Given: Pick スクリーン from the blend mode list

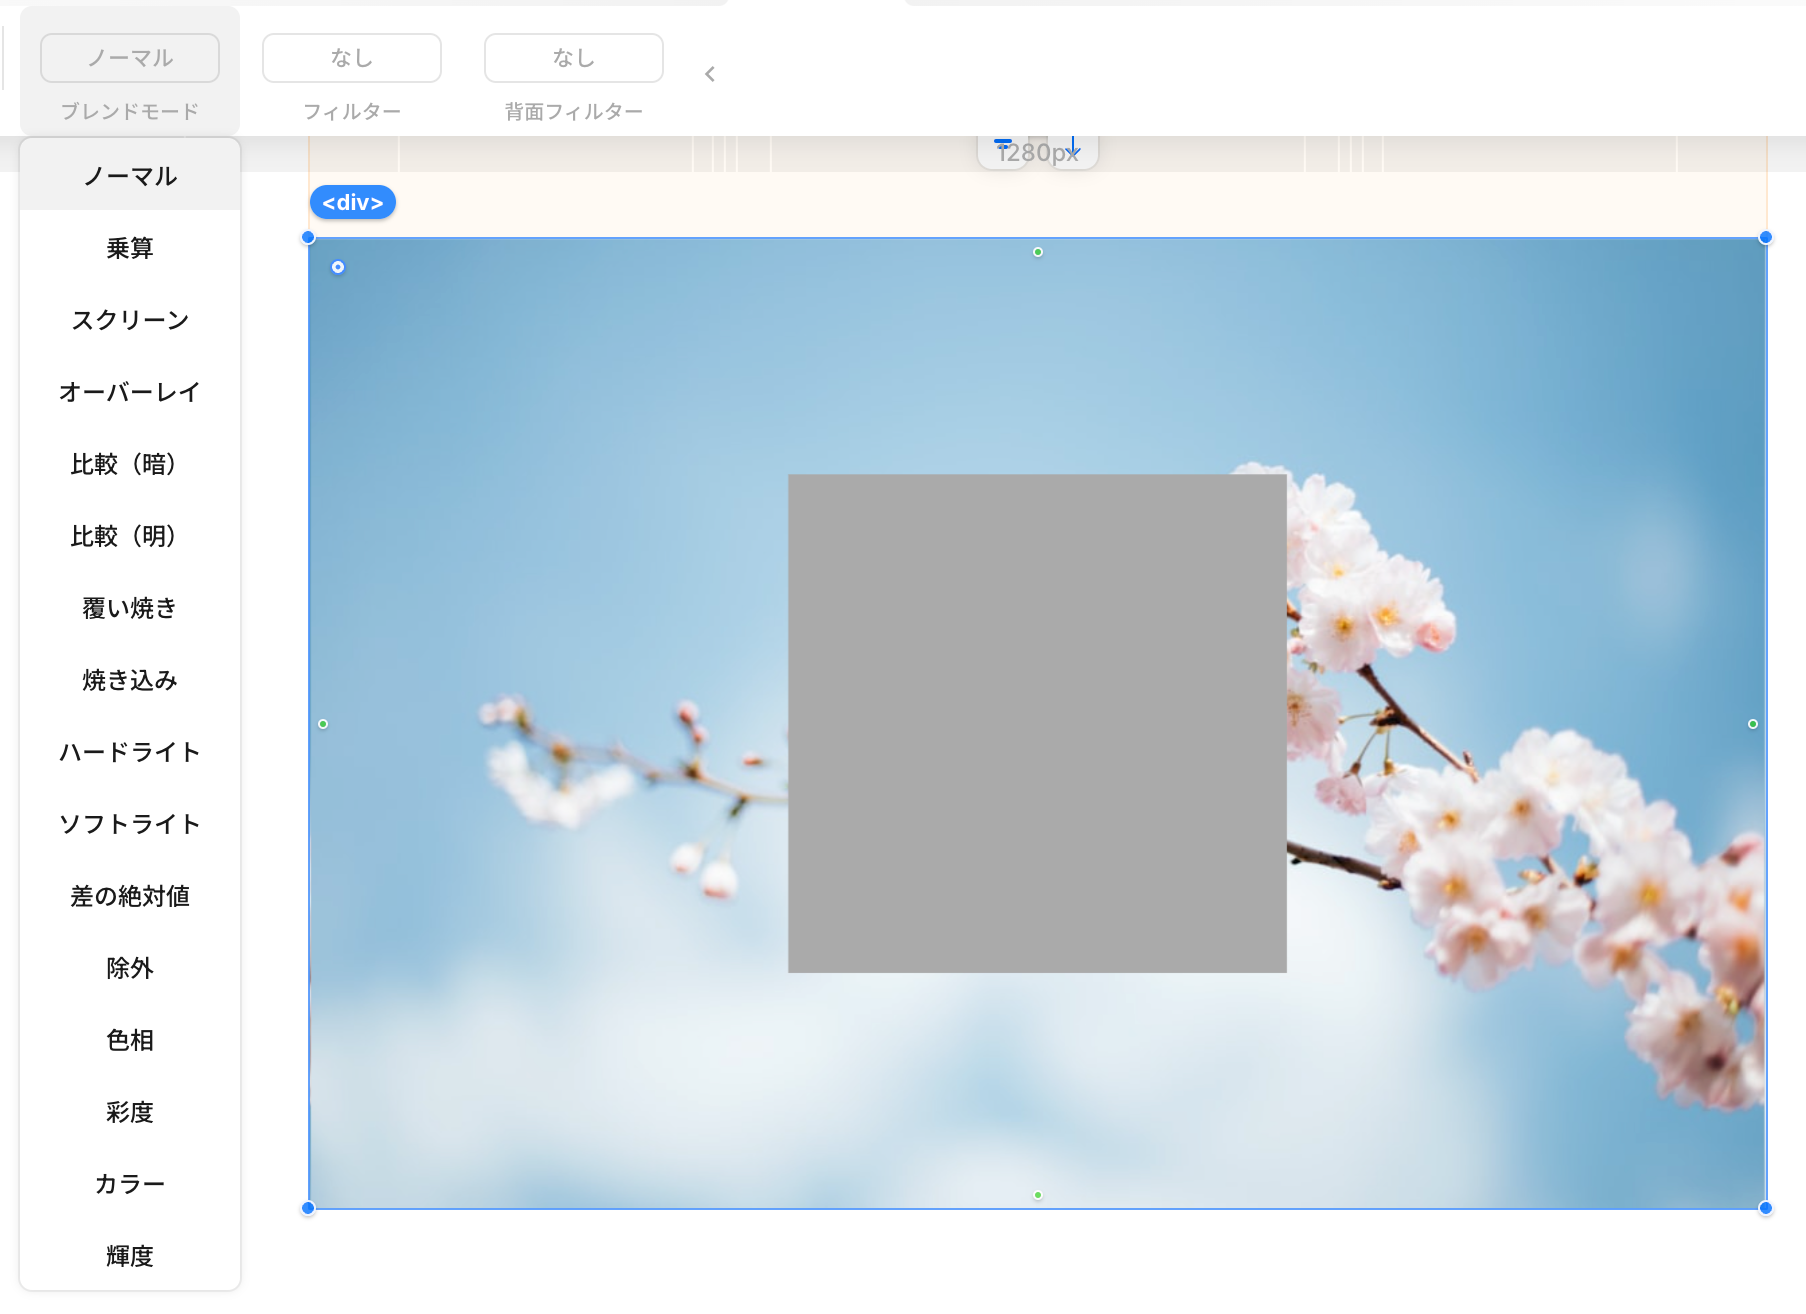Looking at the screenshot, I should [130, 320].
